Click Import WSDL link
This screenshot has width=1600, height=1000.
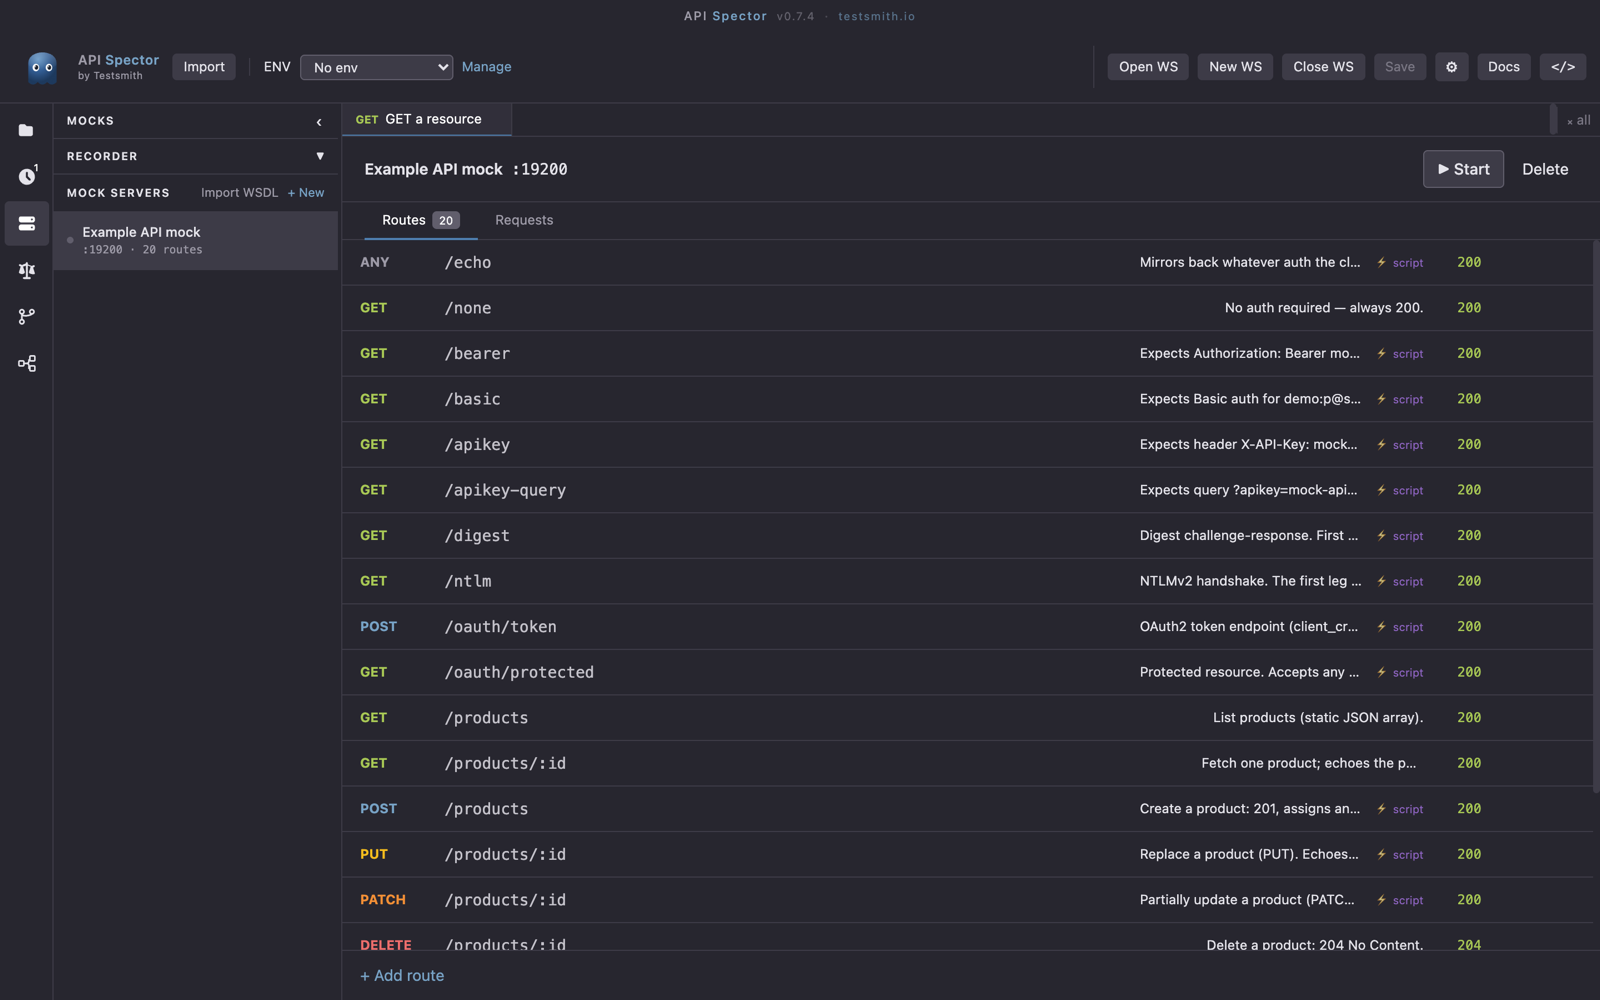[x=239, y=193]
